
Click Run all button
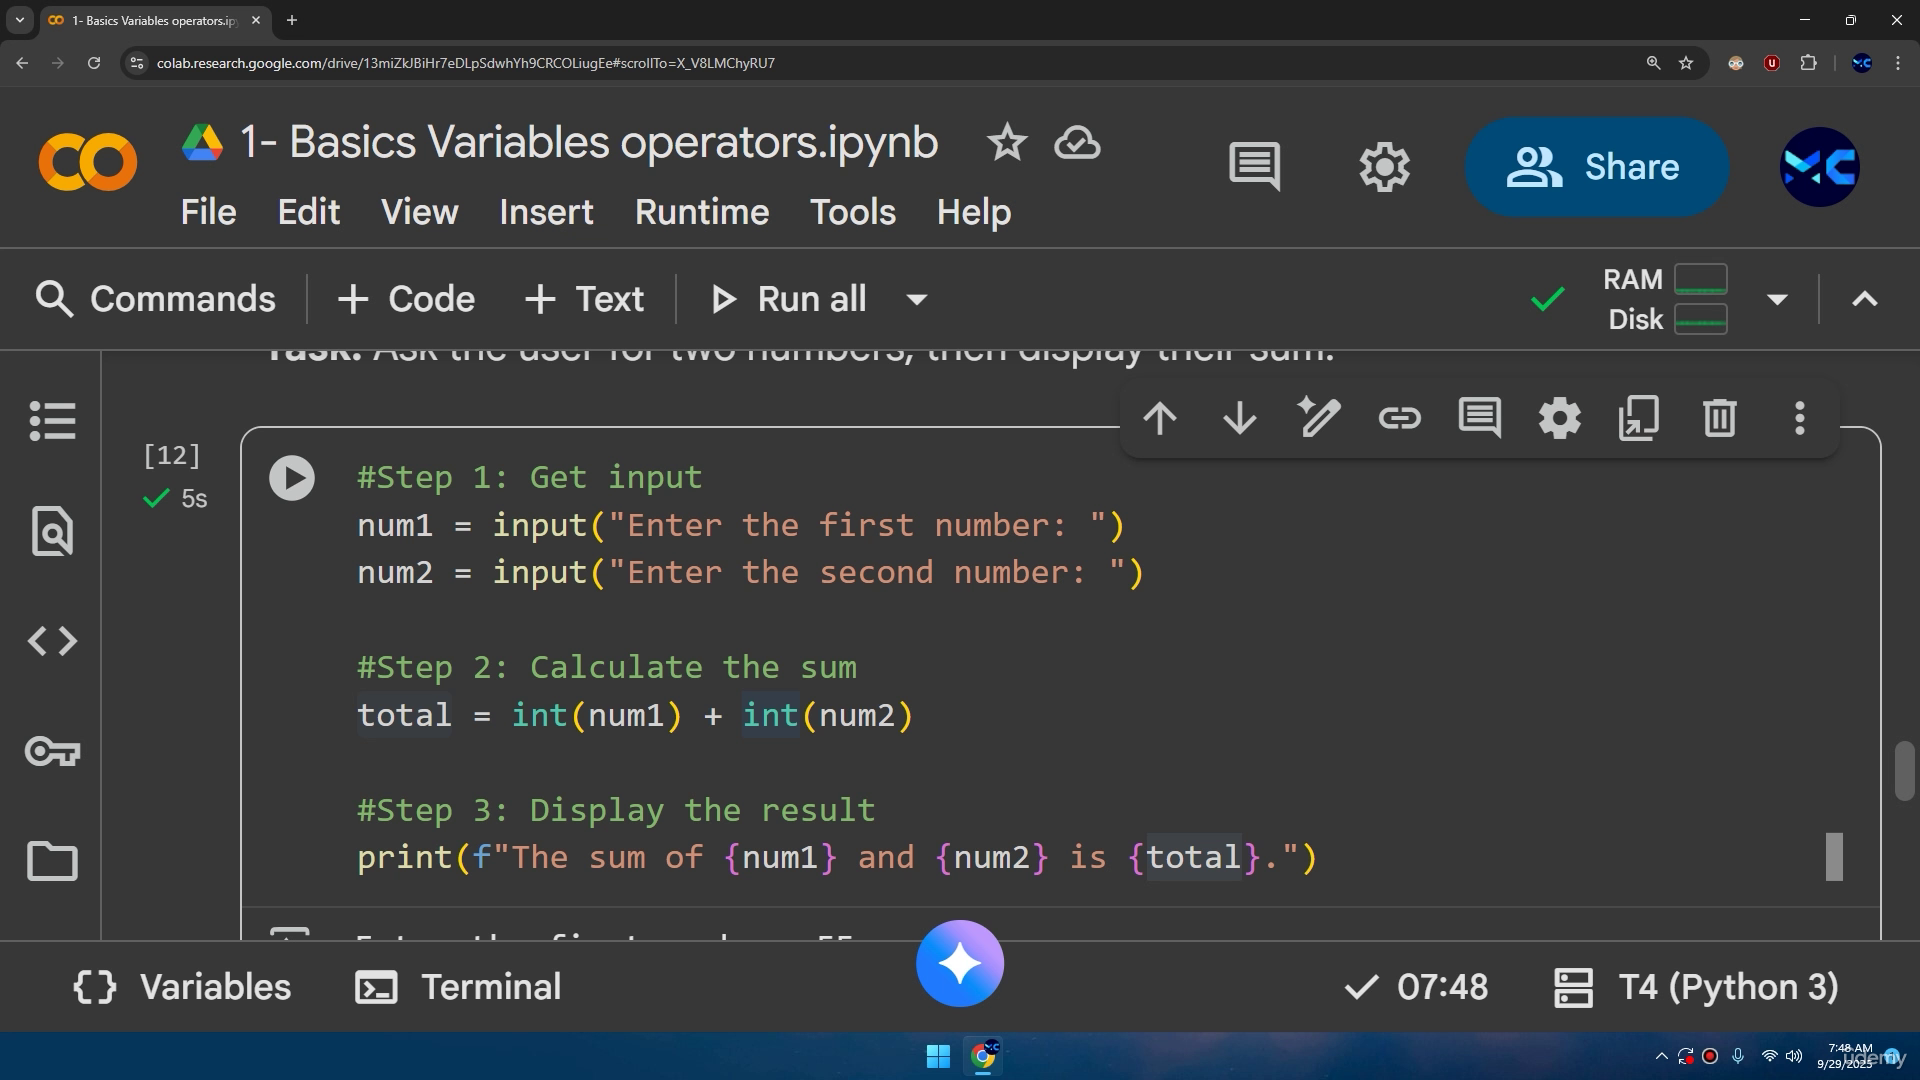coord(788,299)
